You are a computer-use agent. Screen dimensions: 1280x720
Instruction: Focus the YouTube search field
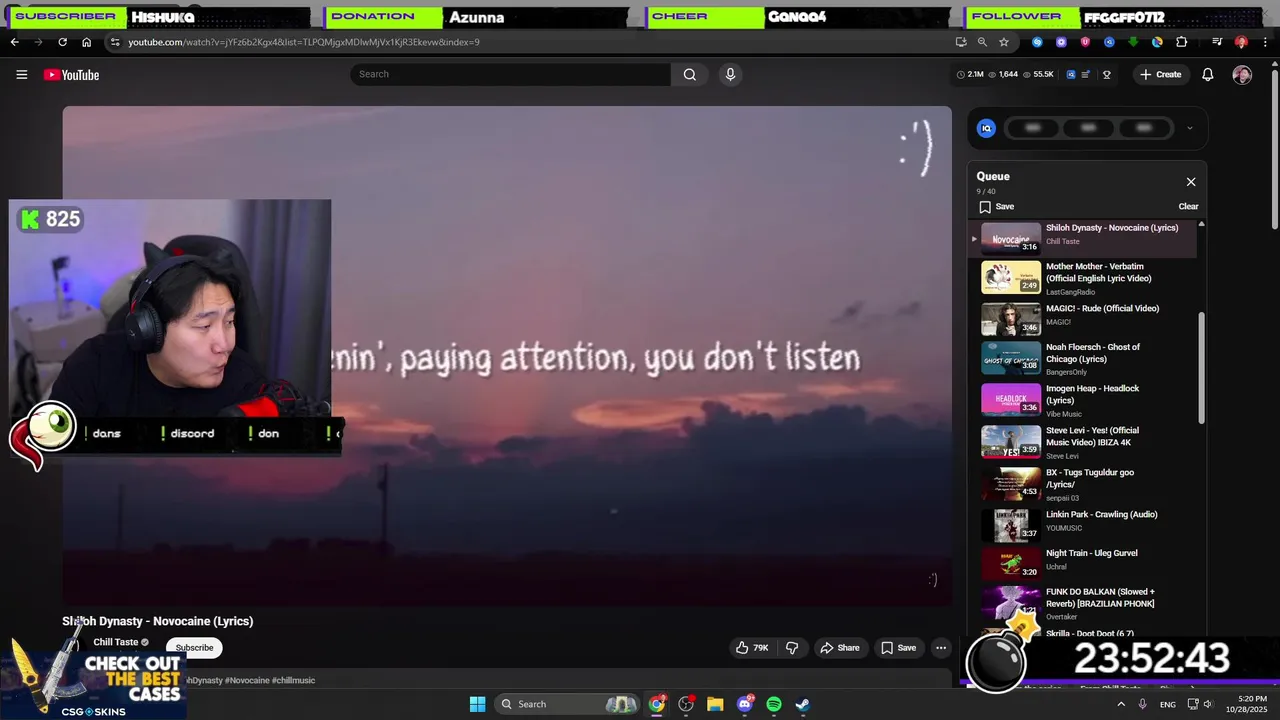click(x=512, y=74)
